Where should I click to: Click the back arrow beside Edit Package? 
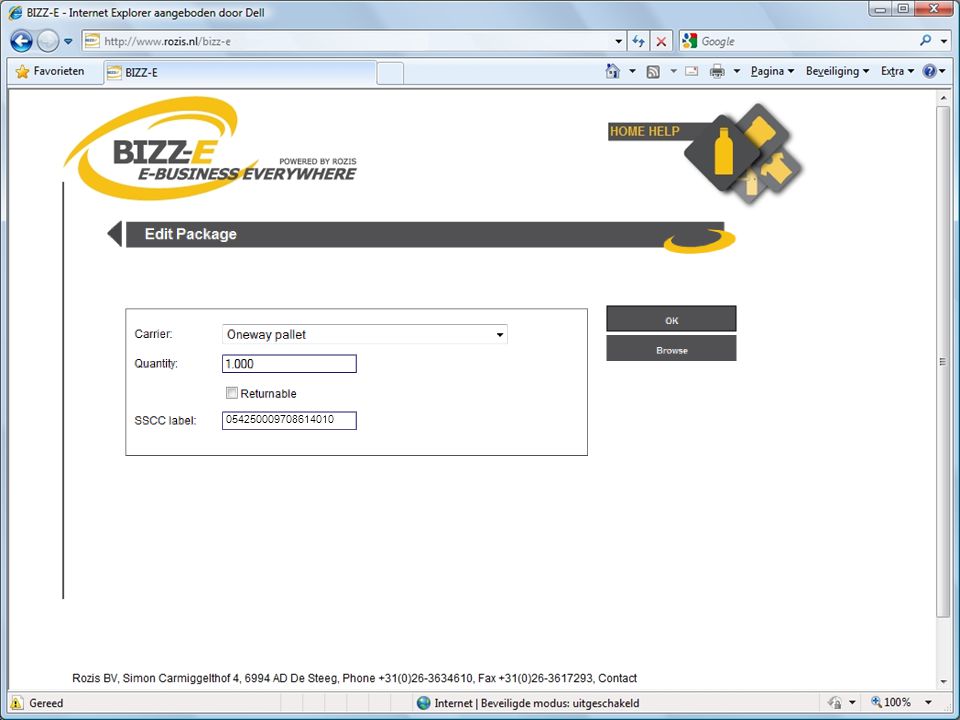114,234
